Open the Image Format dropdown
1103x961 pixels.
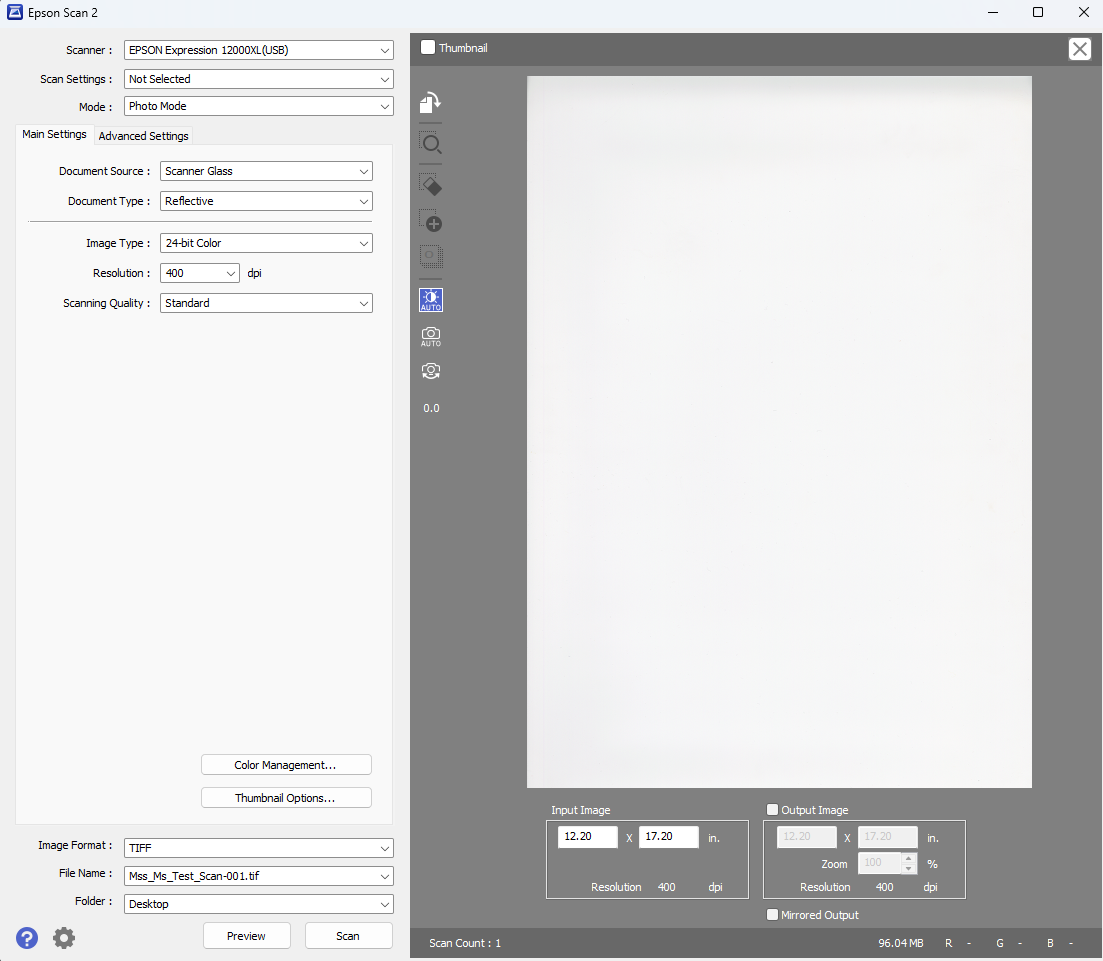pyautogui.click(x=258, y=847)
